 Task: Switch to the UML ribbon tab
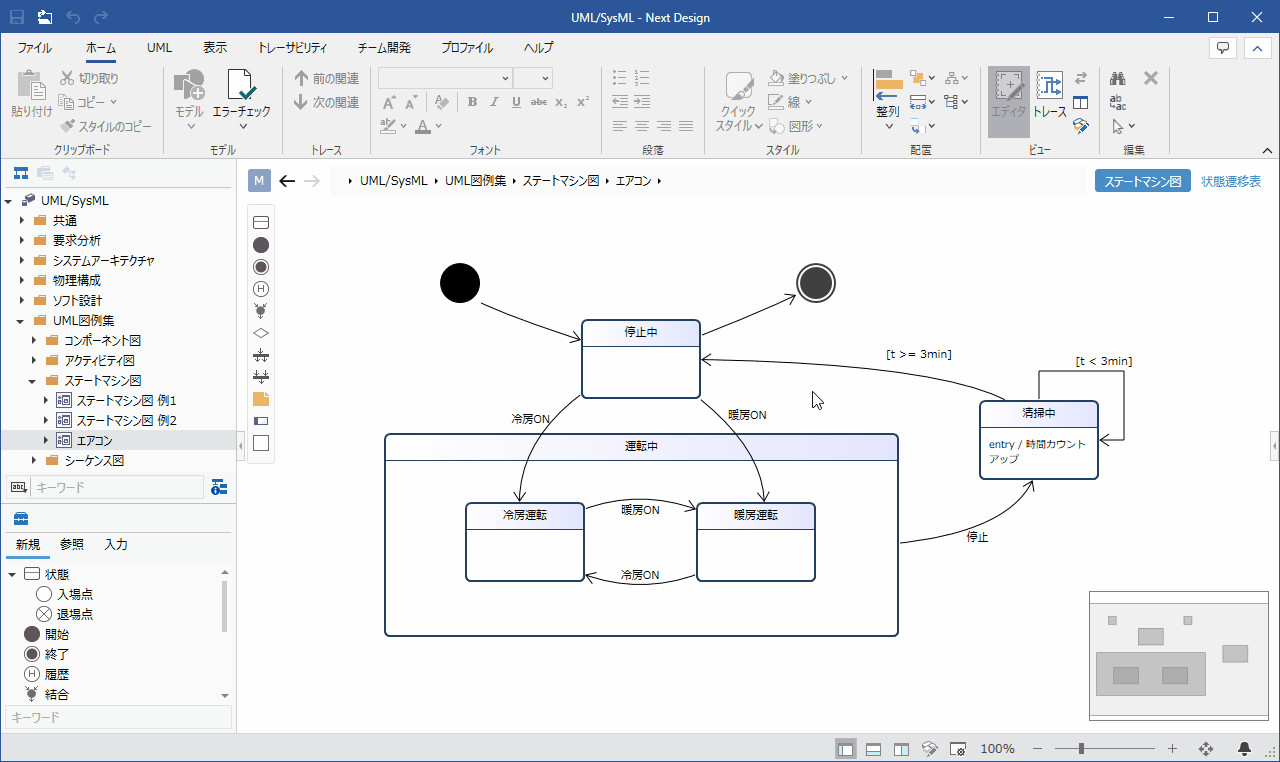click(159, 48)
